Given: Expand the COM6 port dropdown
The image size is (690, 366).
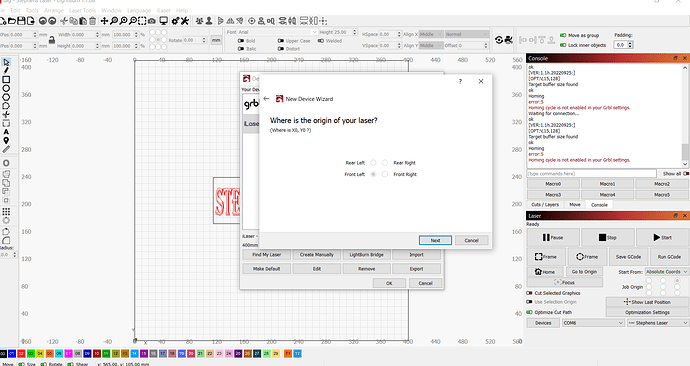Looking at the screenshot, I should [x=593, y=323].
